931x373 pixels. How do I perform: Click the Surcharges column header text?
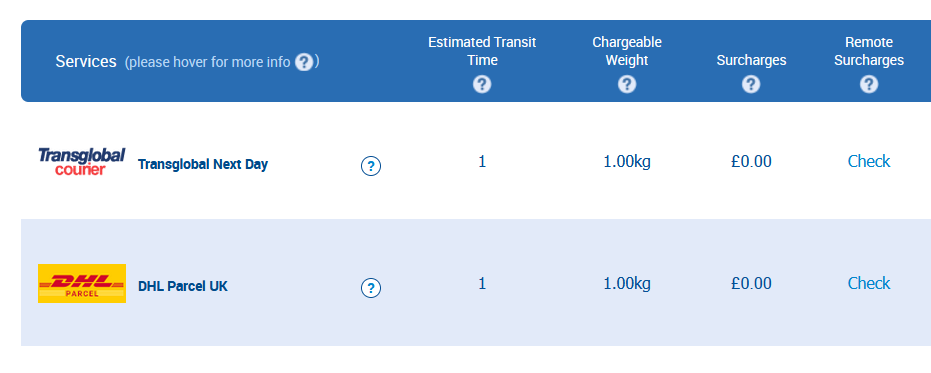tap(751, 60)
